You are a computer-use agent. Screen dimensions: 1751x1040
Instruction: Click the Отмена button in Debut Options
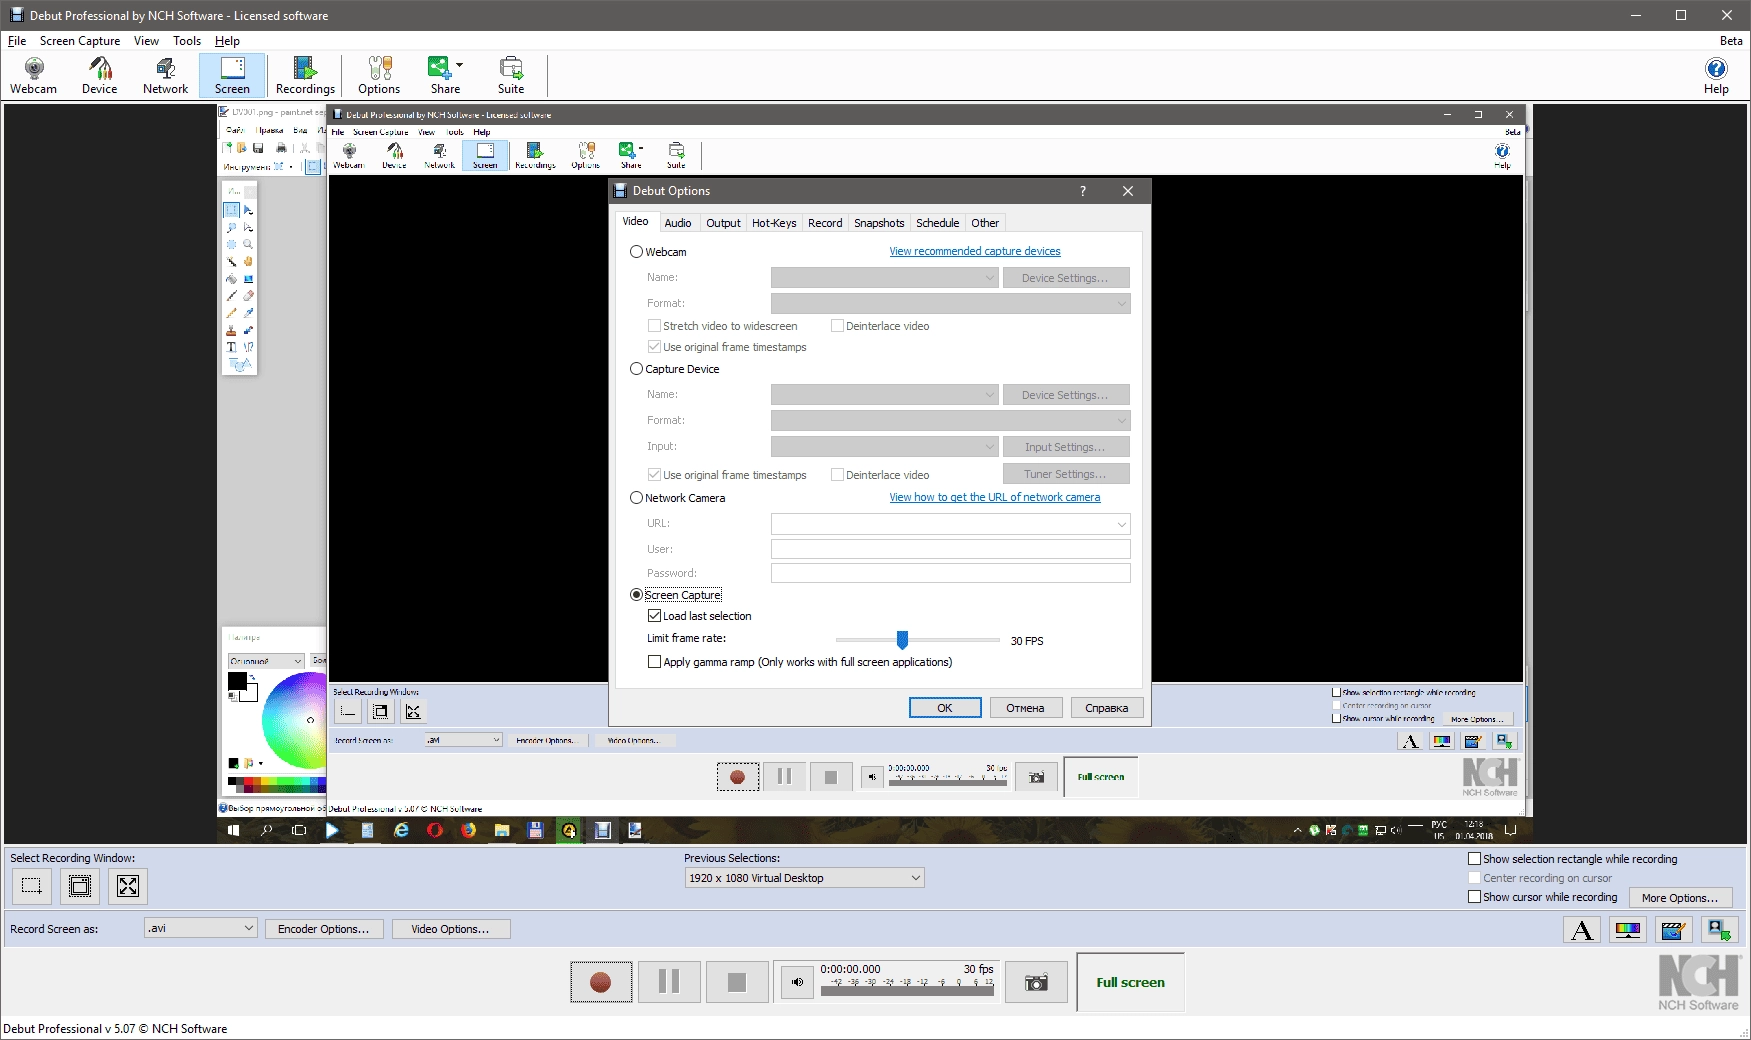tap(1025, 708)
